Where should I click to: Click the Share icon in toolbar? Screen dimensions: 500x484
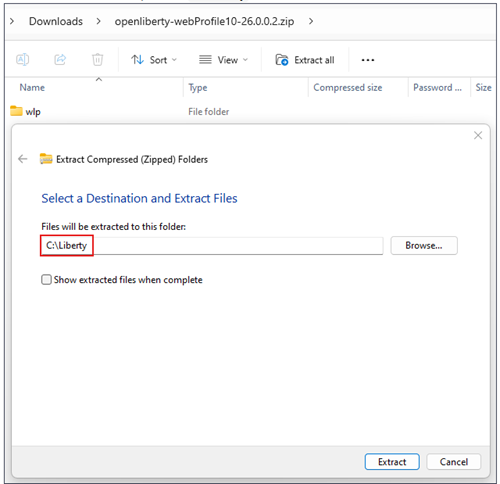(60, 60)
